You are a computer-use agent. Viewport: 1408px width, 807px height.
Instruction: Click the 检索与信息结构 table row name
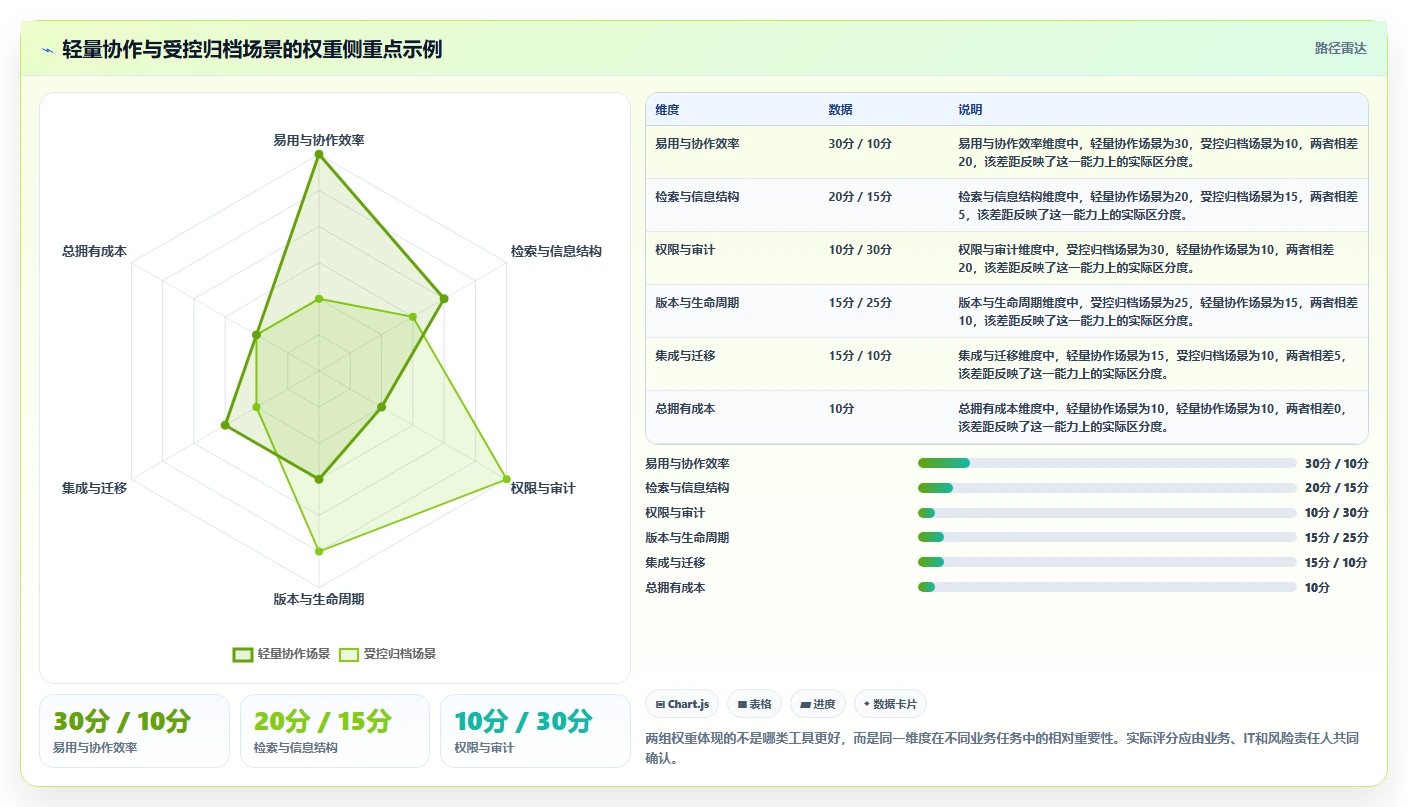point(697,197)
